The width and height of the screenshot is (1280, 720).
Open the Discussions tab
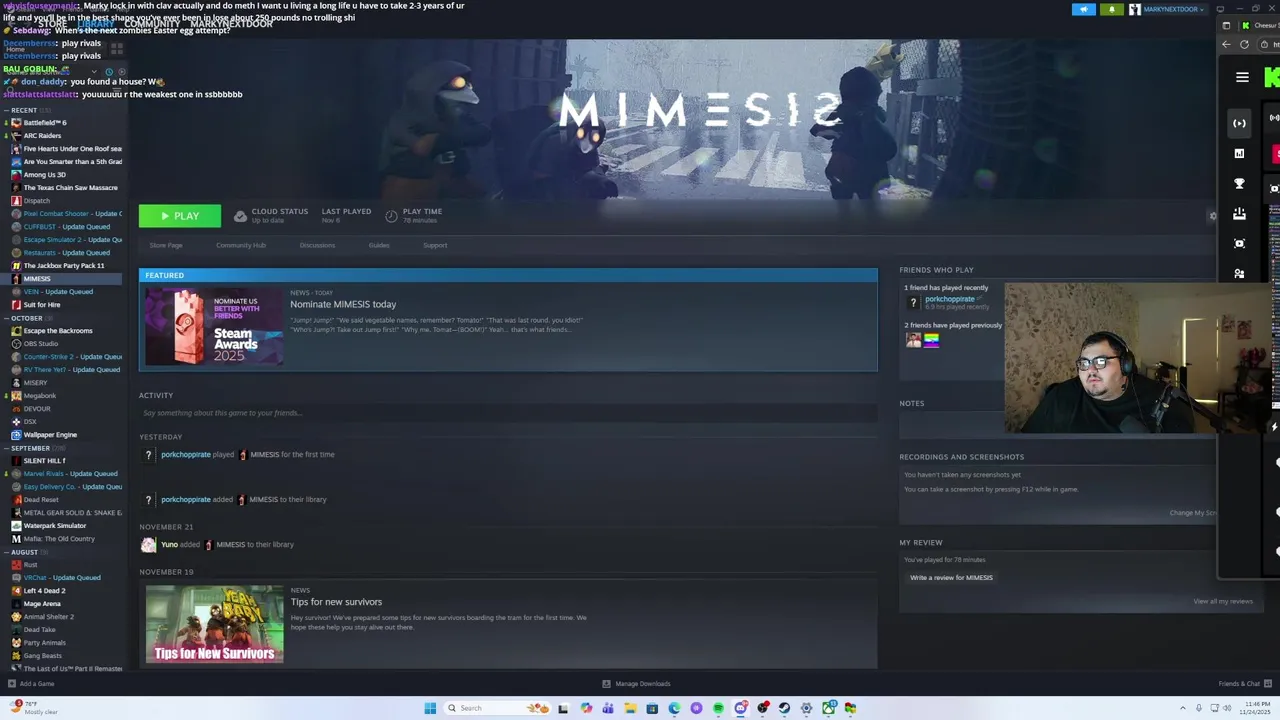click(317, 245)
